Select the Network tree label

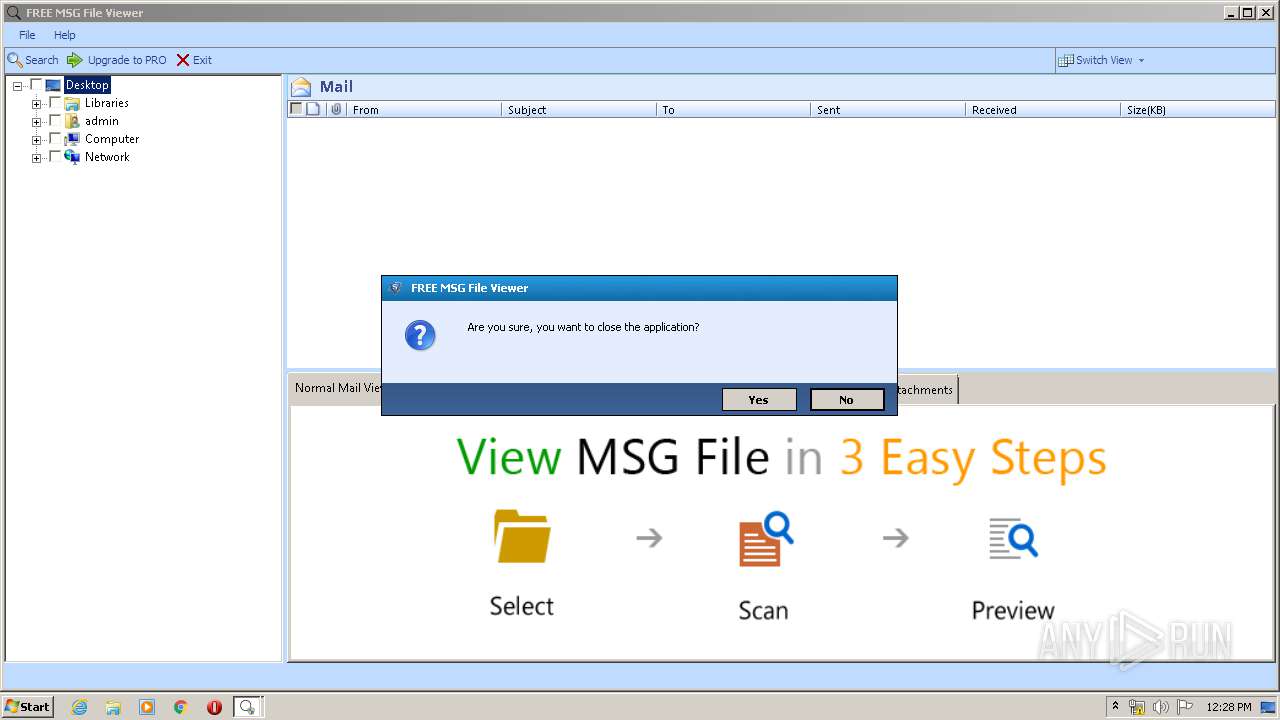click(x=107, y=157)
